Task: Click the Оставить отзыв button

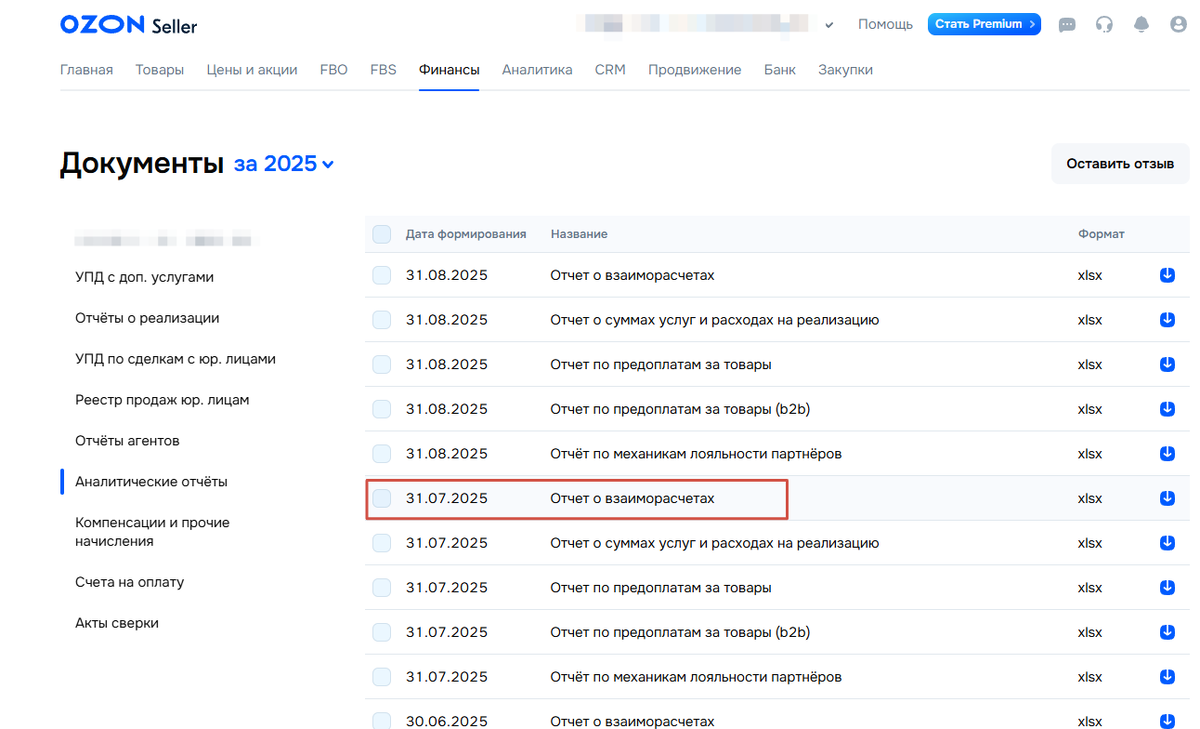Action: click(1119, 163)
